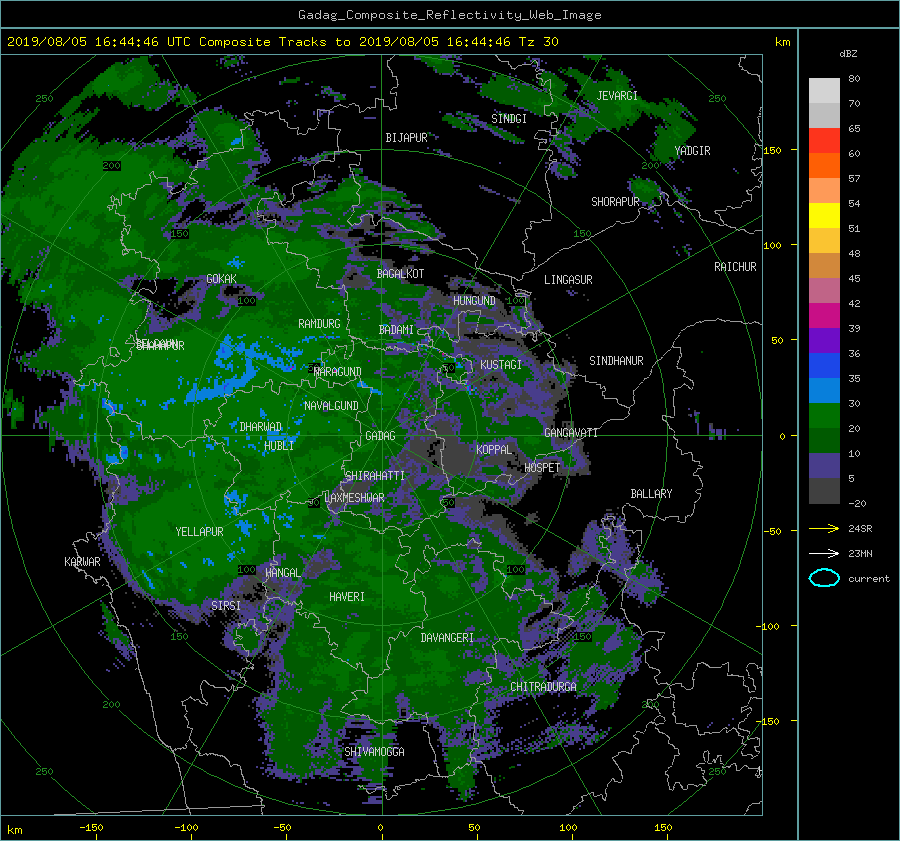Screen dimensions: 900x841
Task: Click the dBZ legend heading
Action: point(848,54)
